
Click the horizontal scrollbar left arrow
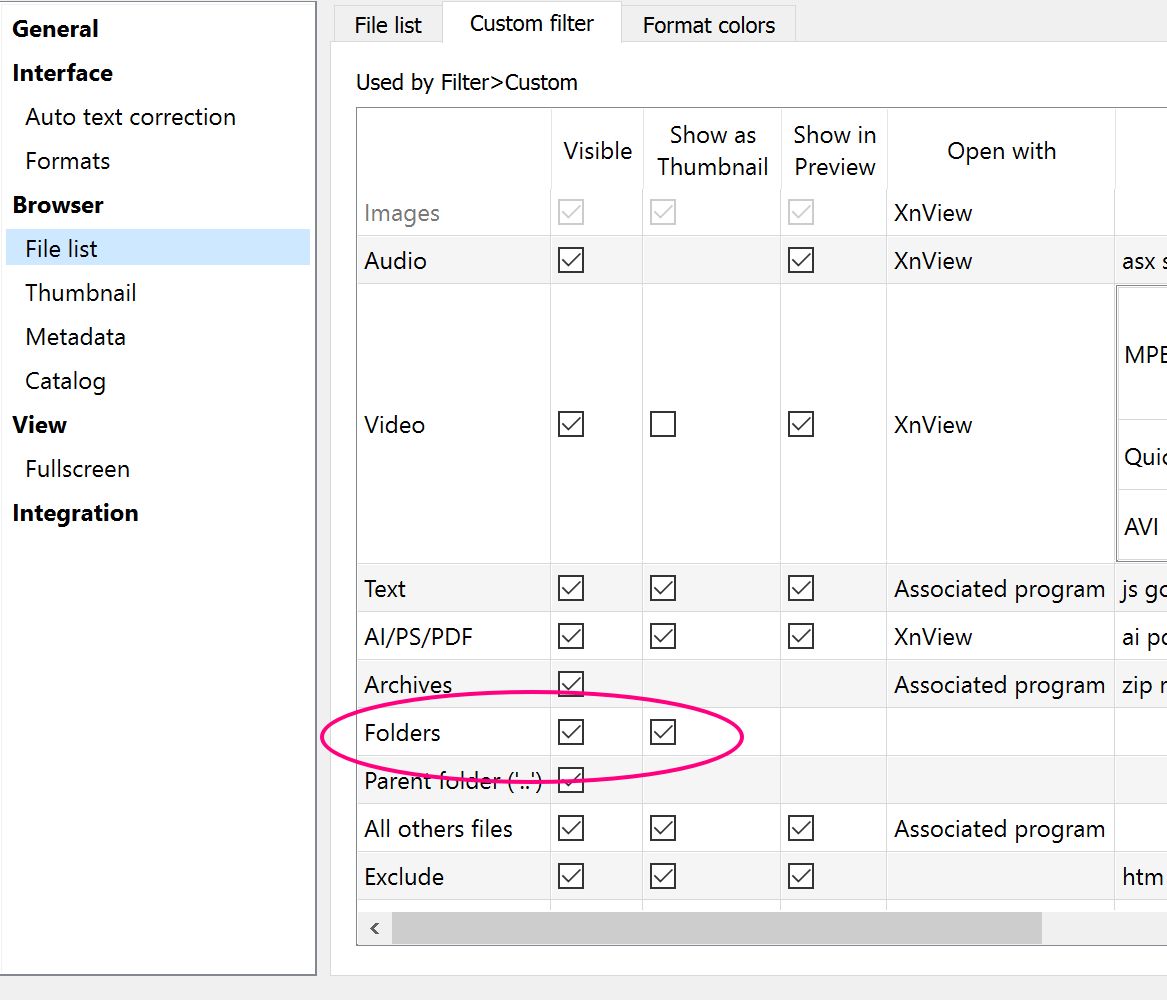[375, 928]
